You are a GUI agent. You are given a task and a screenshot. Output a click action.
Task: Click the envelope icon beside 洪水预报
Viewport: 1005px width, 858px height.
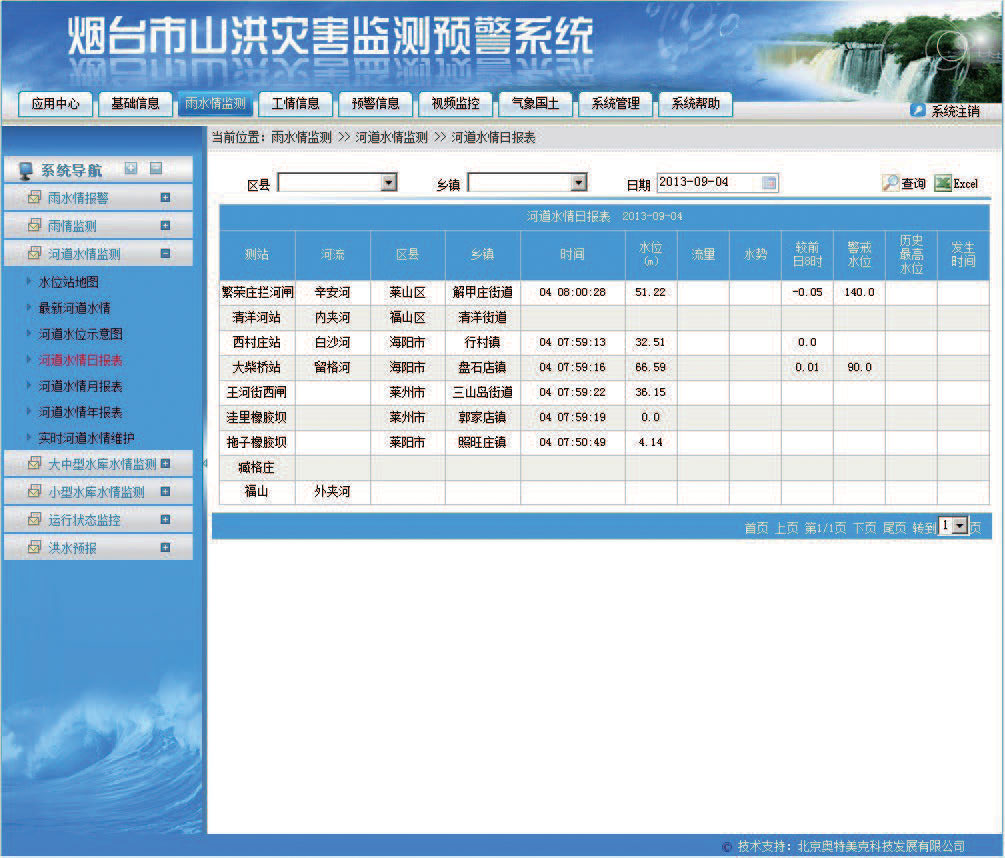click(34, 546)
